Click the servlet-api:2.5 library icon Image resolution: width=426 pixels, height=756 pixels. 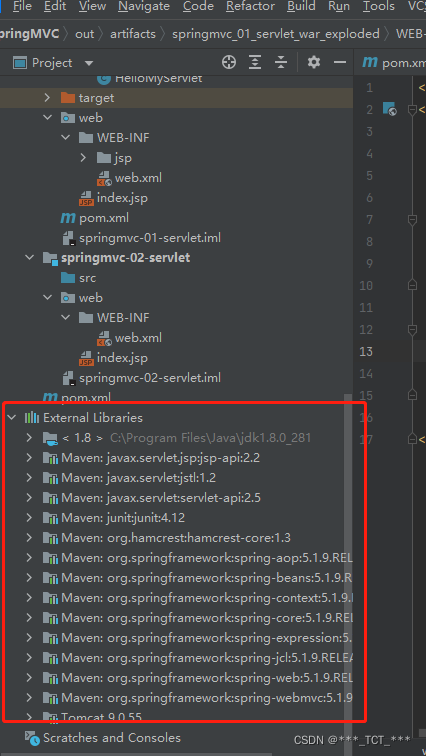click(50, 498)
